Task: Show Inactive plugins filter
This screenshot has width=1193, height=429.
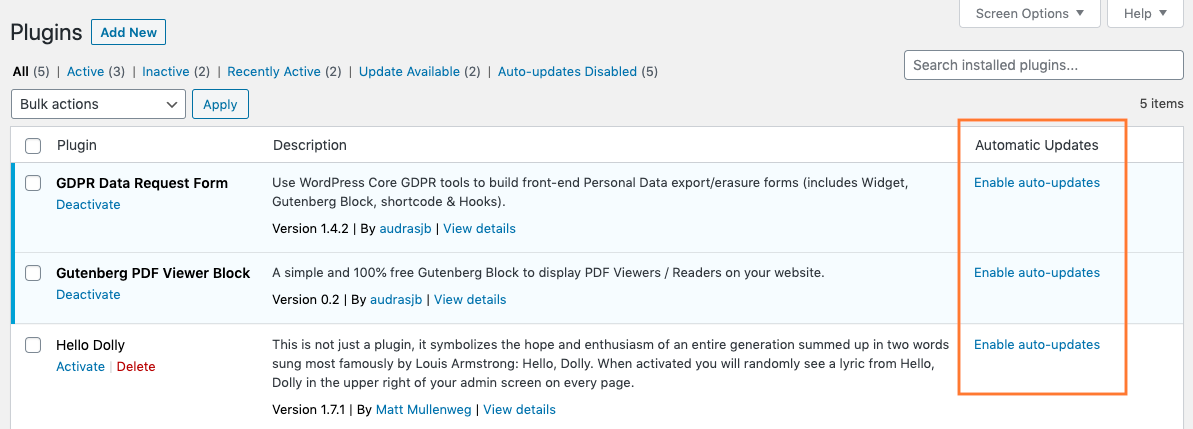Action: [x=166, y=72]
